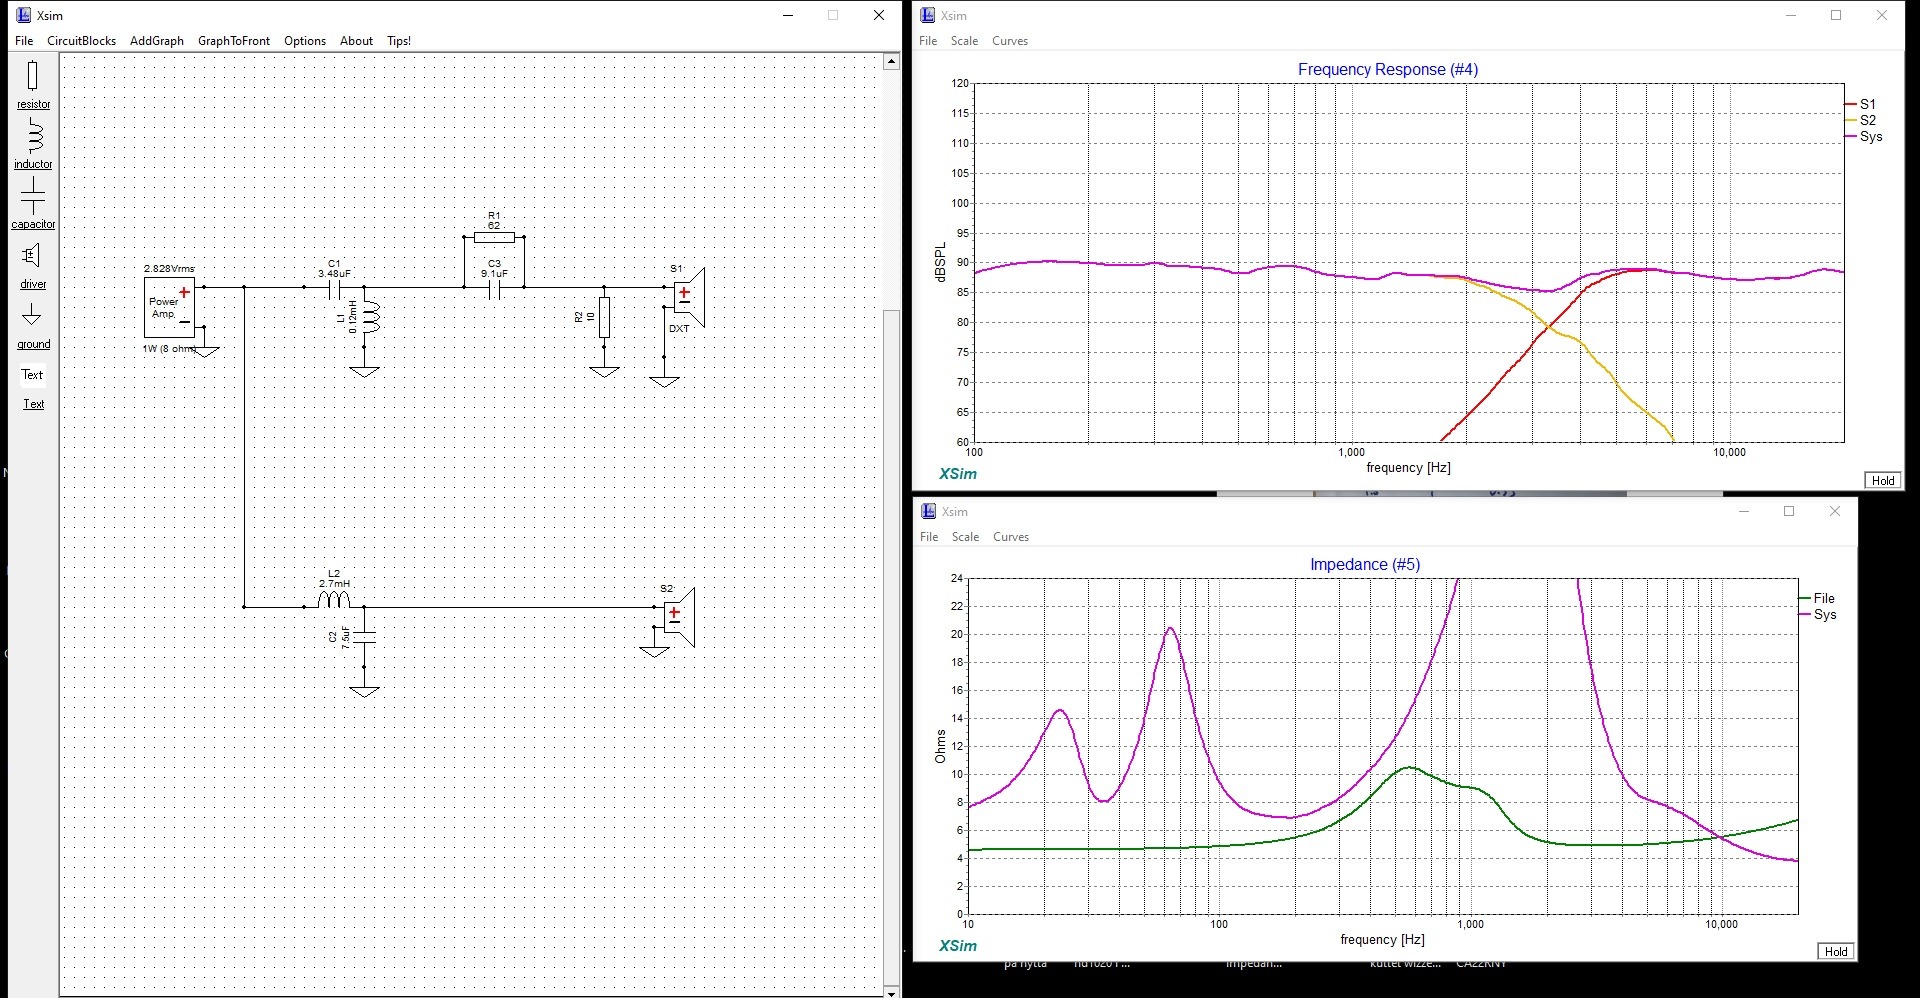The image size is (1920, 998).
Task: Open the AddGraph menu
Action: [x=157, y=41]
